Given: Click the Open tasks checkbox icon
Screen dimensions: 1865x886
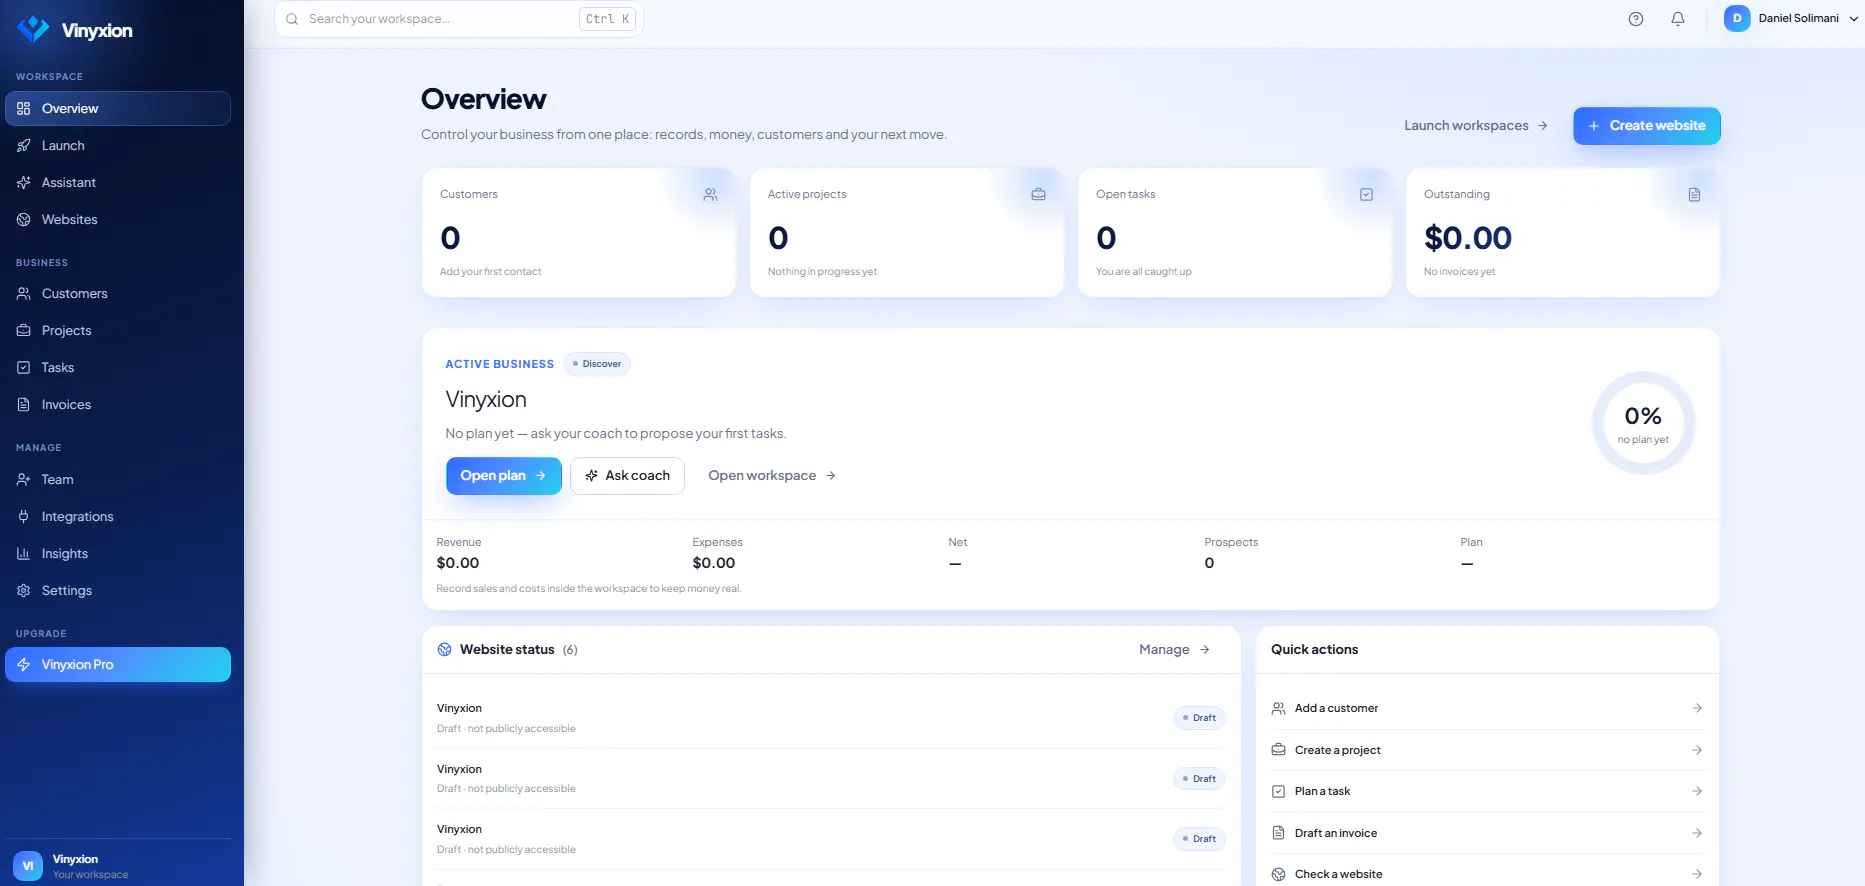Looking at the screenshot, I should click(1366, 195).
